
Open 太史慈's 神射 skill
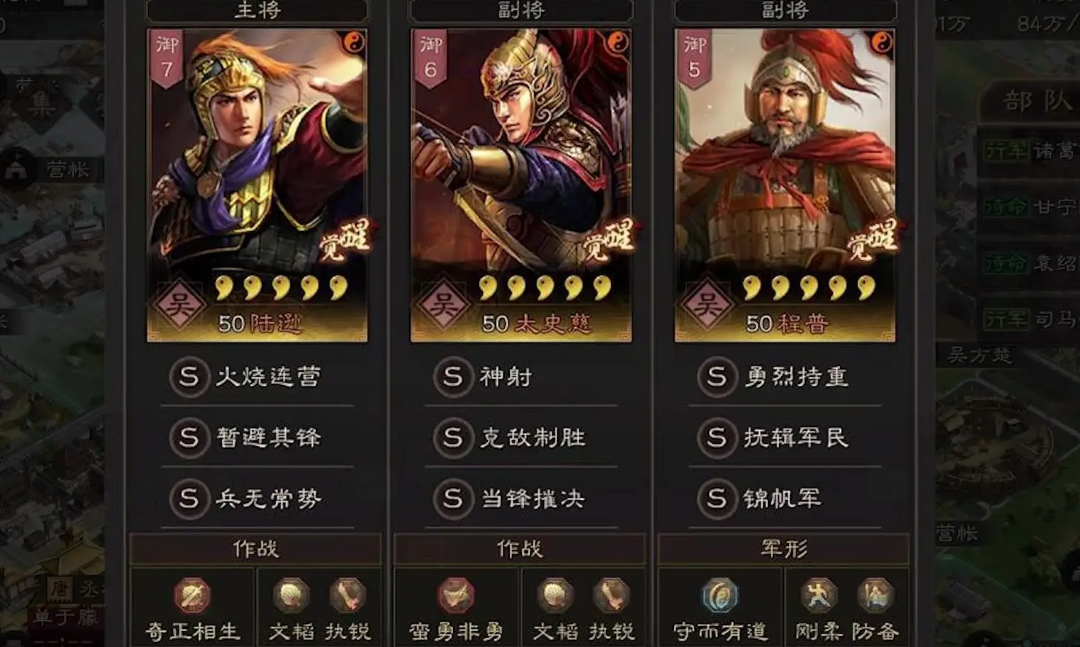click(521, 377)
